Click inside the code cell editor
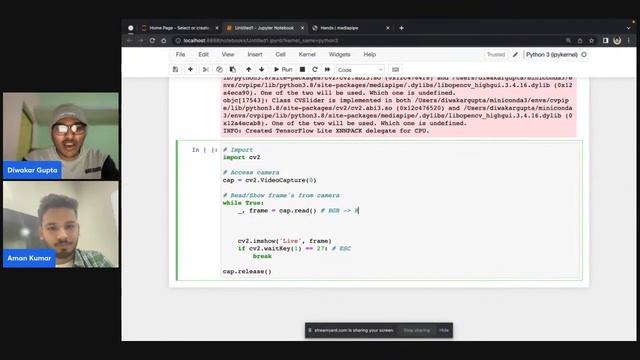 click(401, 210)
